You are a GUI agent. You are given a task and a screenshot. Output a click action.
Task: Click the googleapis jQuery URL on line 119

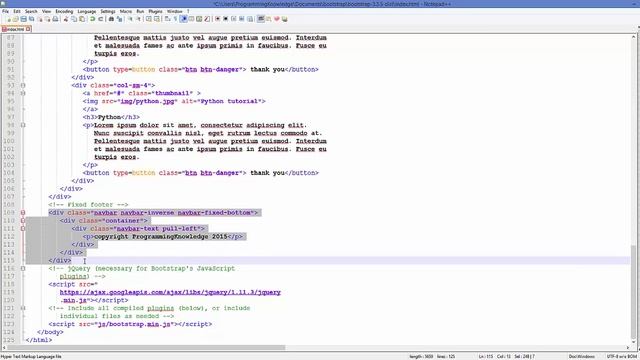pyautogui.click(x=170, y=292)
